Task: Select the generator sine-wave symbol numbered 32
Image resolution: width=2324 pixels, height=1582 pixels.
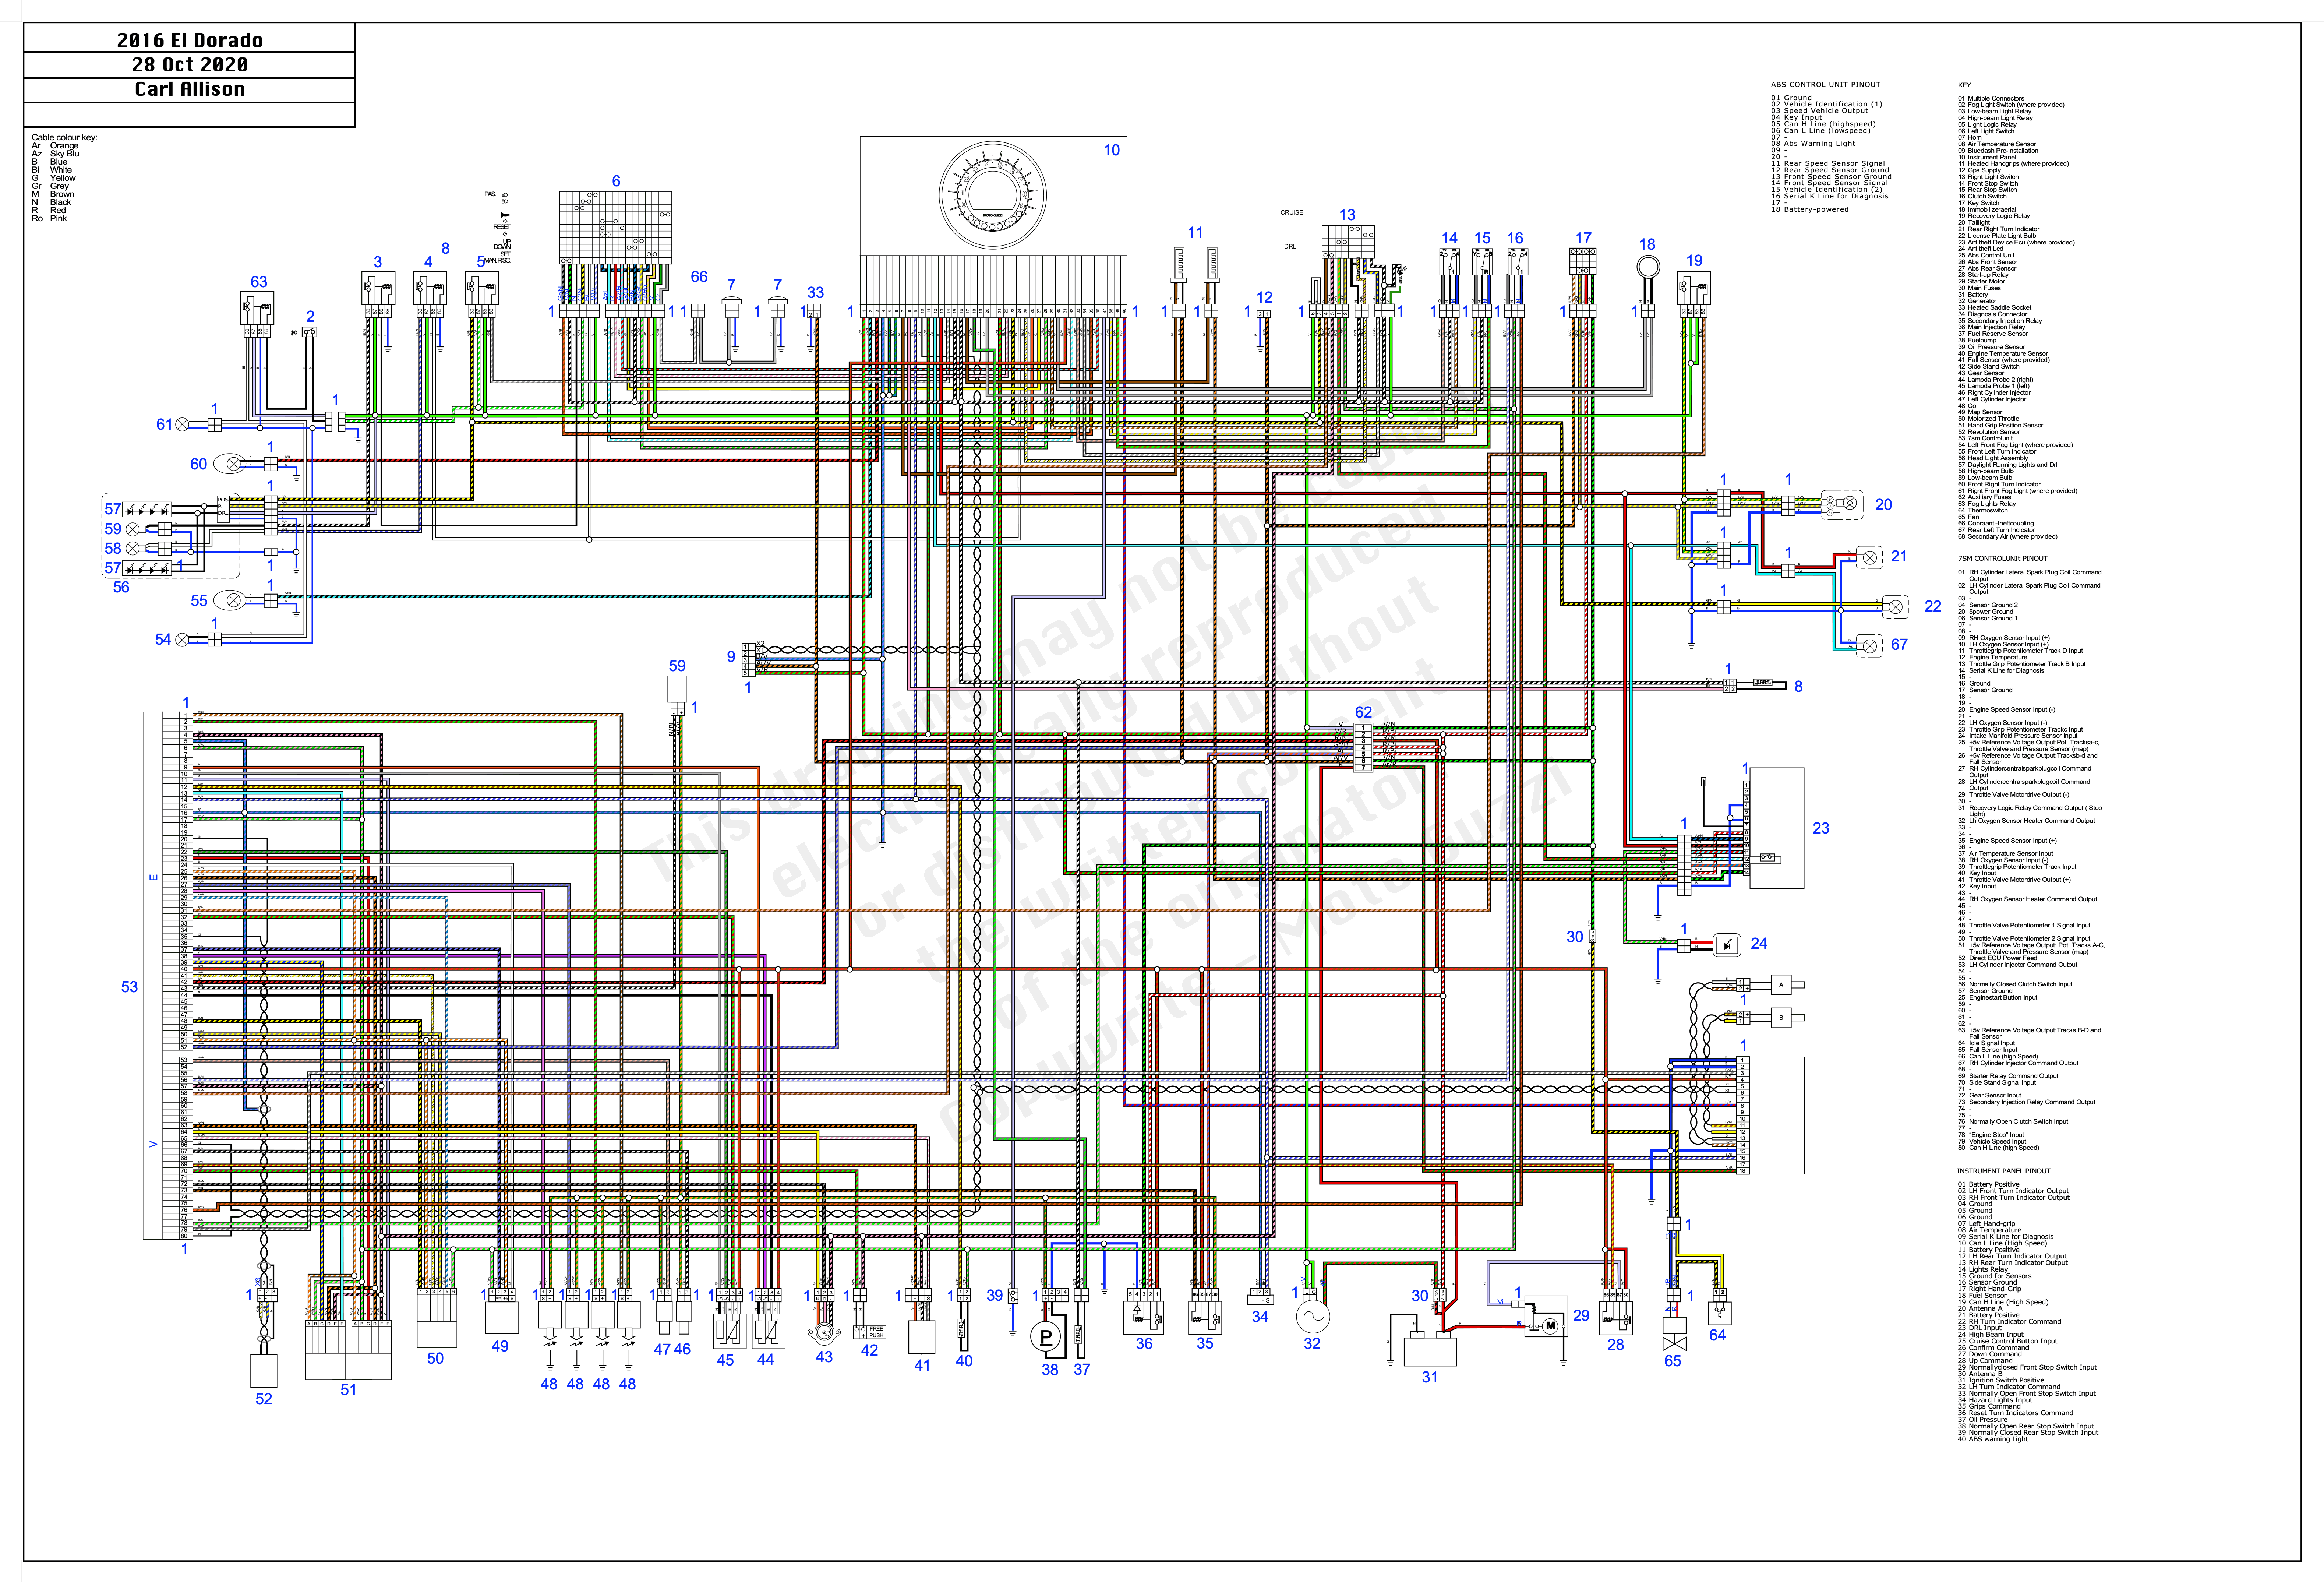Action: 1312,1317
